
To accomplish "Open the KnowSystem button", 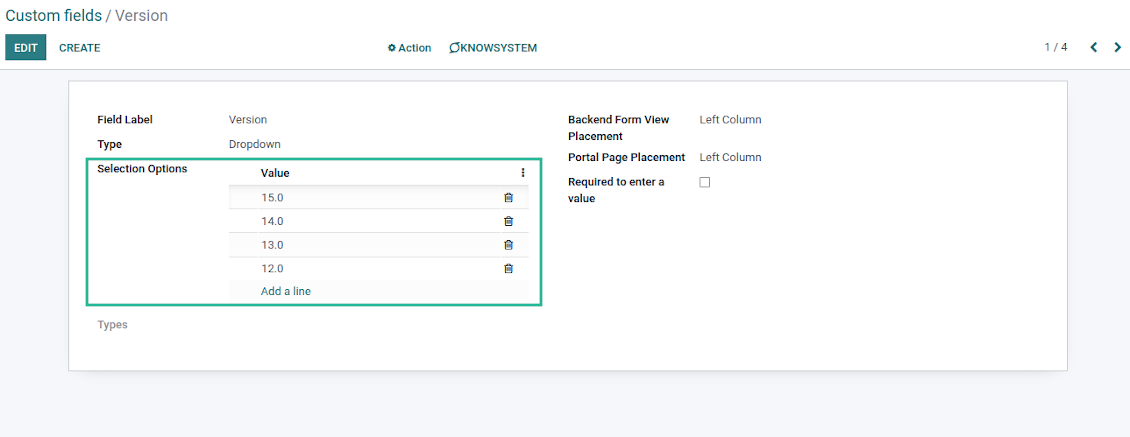I will 493,48.
